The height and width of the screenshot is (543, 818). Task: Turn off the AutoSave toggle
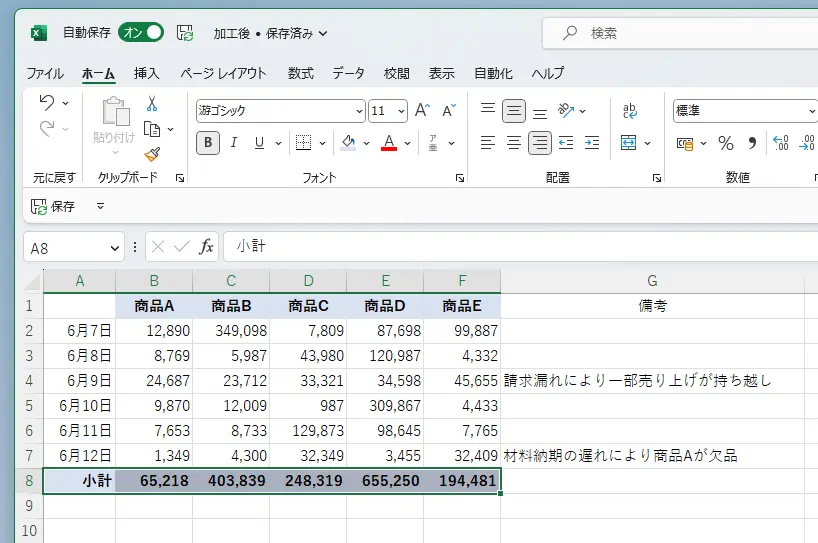[141, 33]
